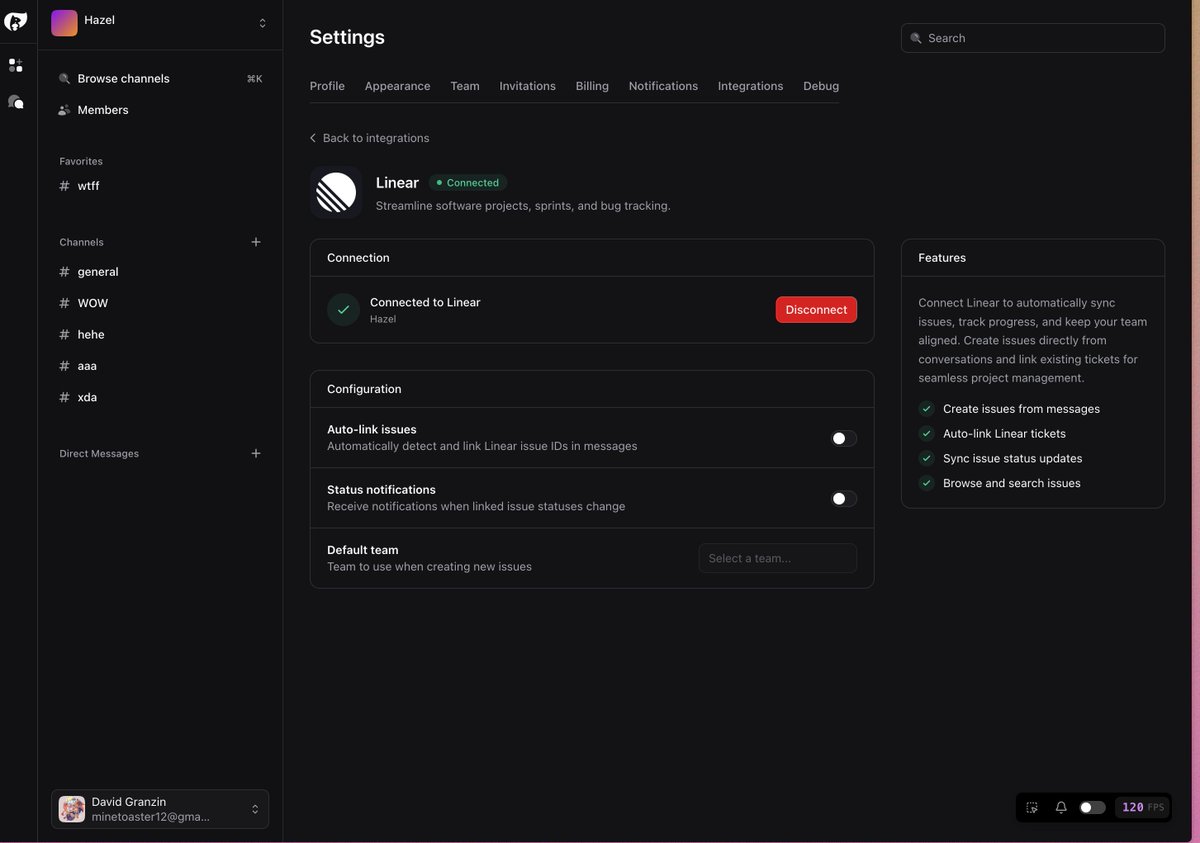
Task: Open the aaa channel
Action: point(160,366)
